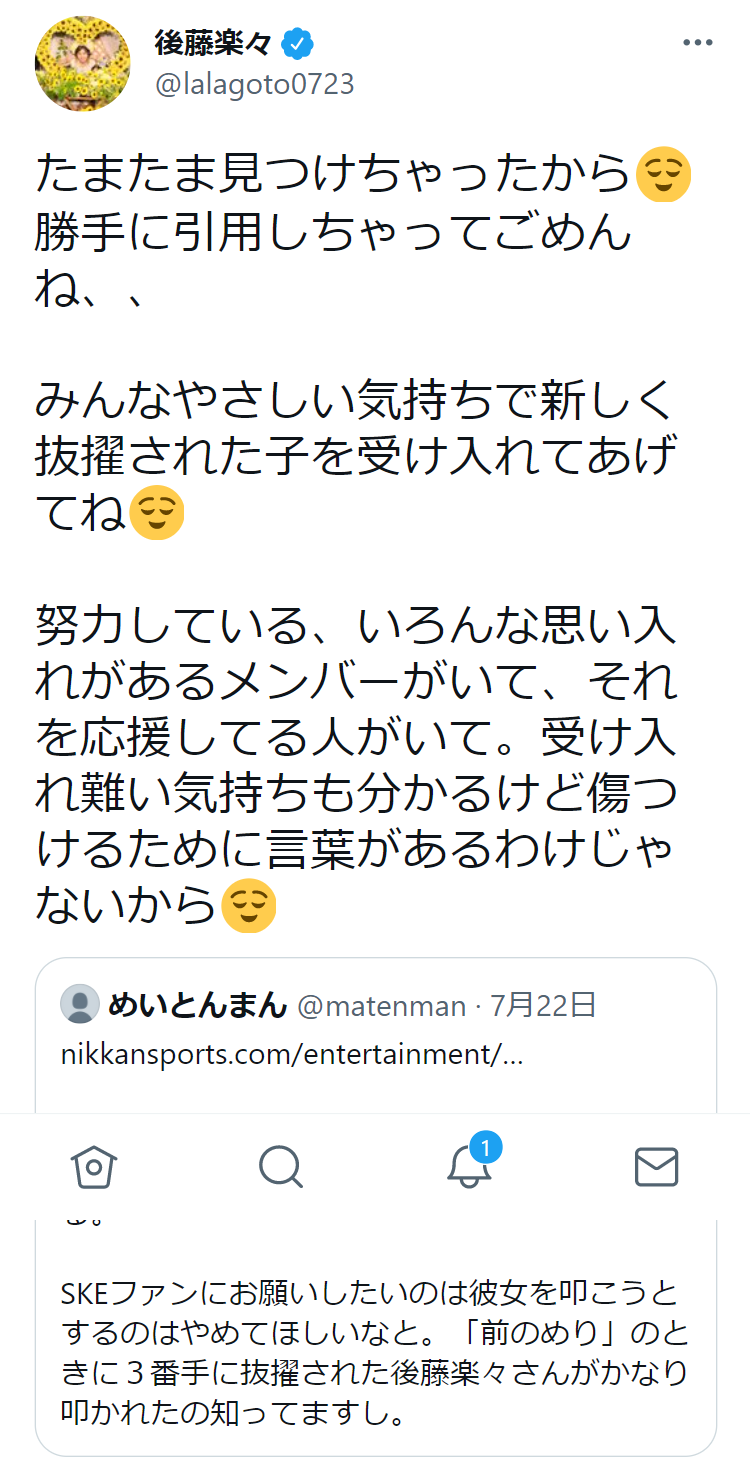Select quoted author name めいとんまん

tap(197, 1005)
